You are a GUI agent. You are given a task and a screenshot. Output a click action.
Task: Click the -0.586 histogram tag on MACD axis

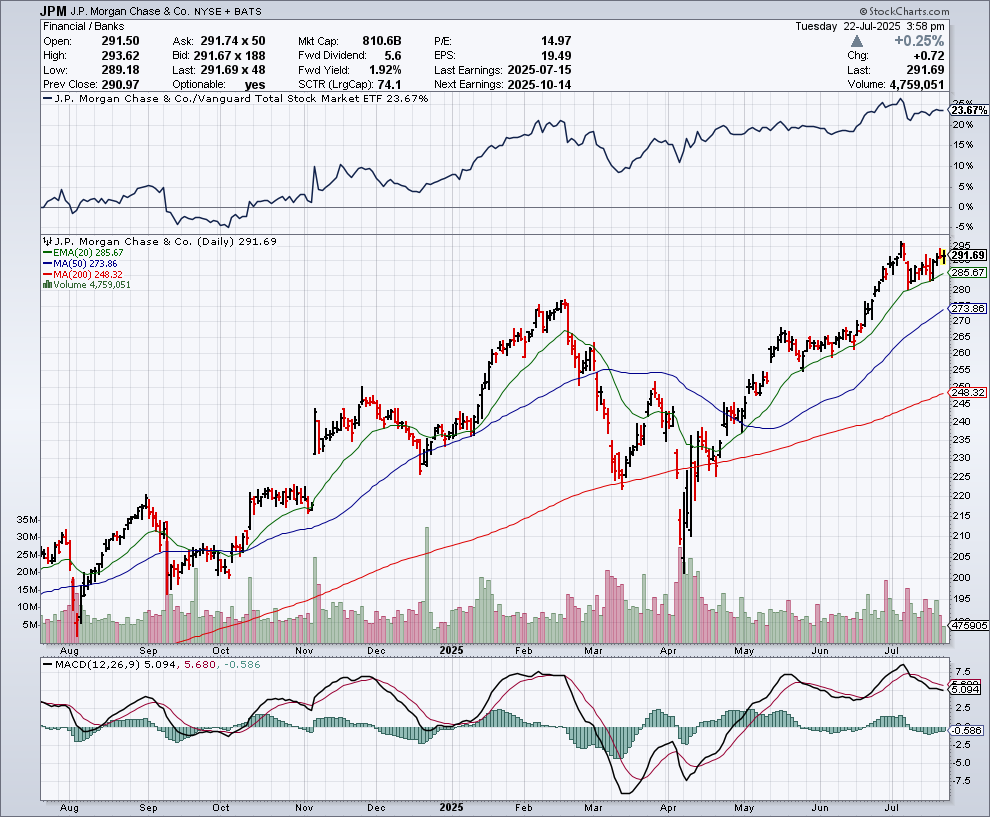[x=967, y=730]
